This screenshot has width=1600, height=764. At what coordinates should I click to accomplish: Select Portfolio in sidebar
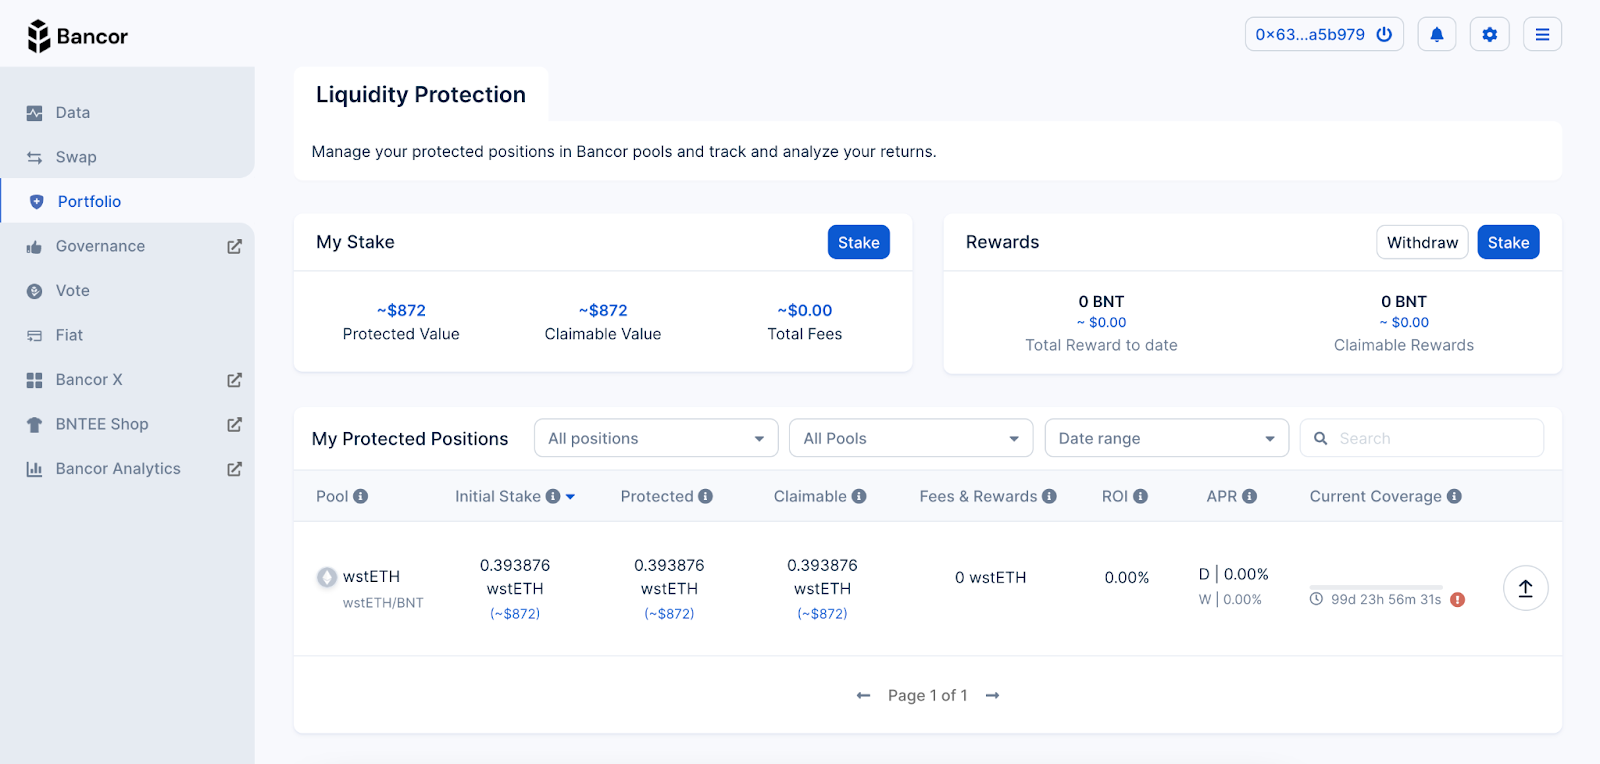pyautogui.click(x=127, y=201)
